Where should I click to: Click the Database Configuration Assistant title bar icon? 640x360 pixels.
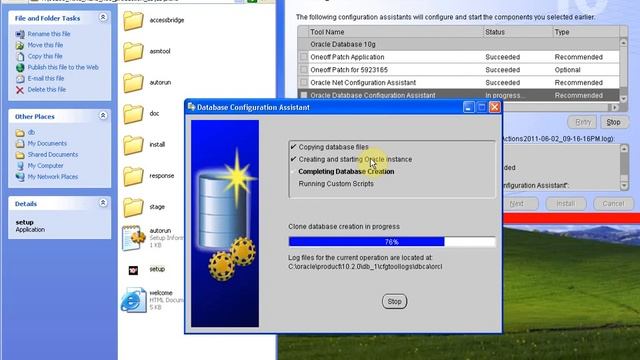click(x=191, y=107)
